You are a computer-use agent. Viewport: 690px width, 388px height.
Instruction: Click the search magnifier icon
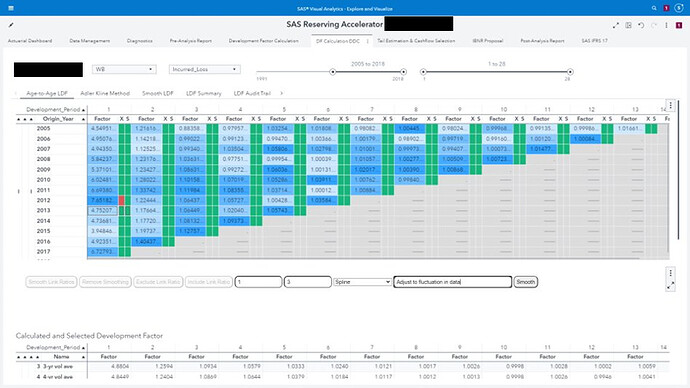[654, 8]
